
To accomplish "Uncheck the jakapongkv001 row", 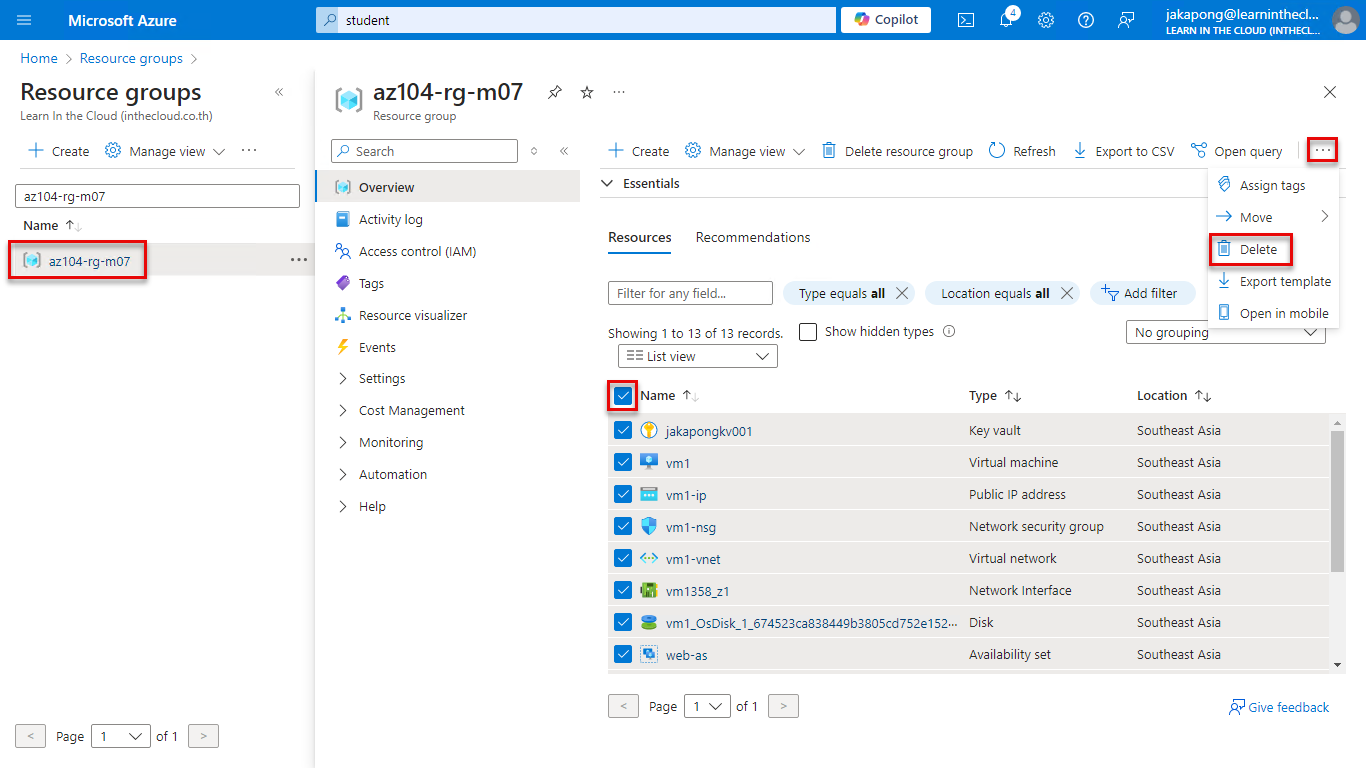I will coord(623,431).
